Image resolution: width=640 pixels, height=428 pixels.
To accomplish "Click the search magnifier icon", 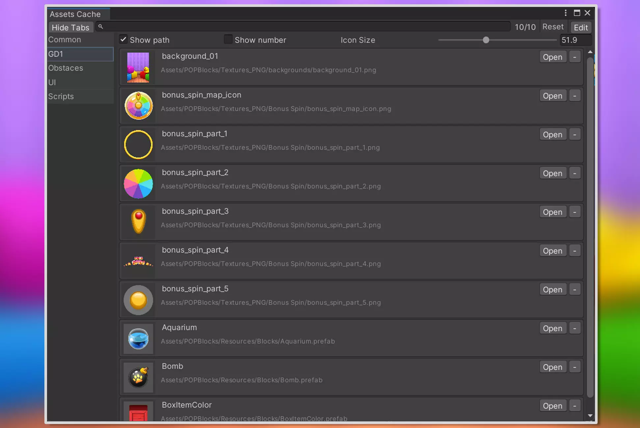I will (100, 27).
